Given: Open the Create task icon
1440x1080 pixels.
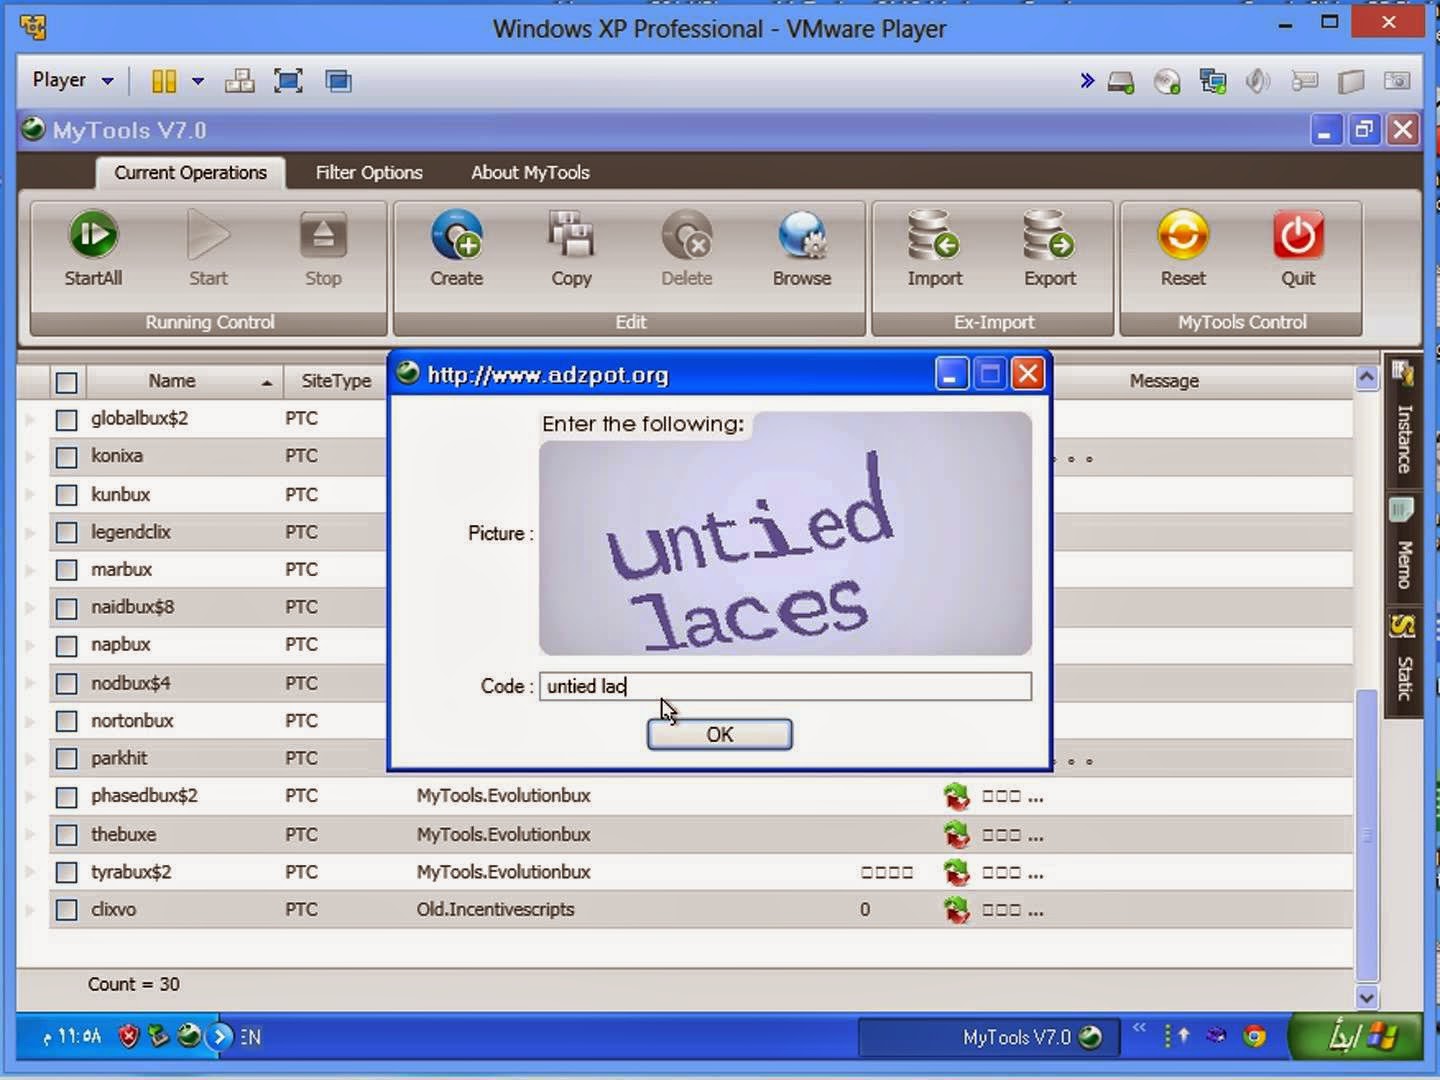Looking at the screenshot, I should pos(456,235).
